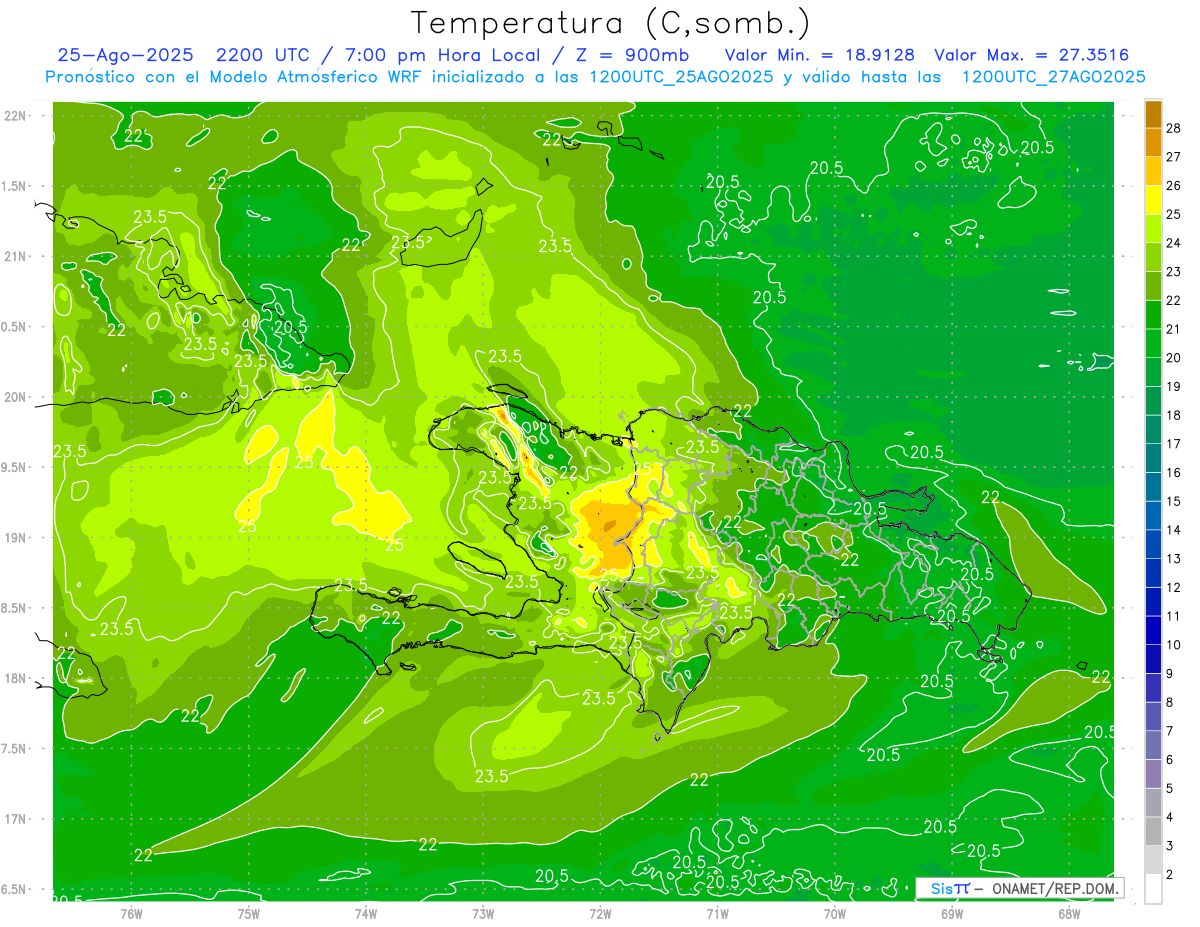This screenshot has height=927, width=1200.
Task: Click legend scale value 11
Action: tap(1174, 616)
